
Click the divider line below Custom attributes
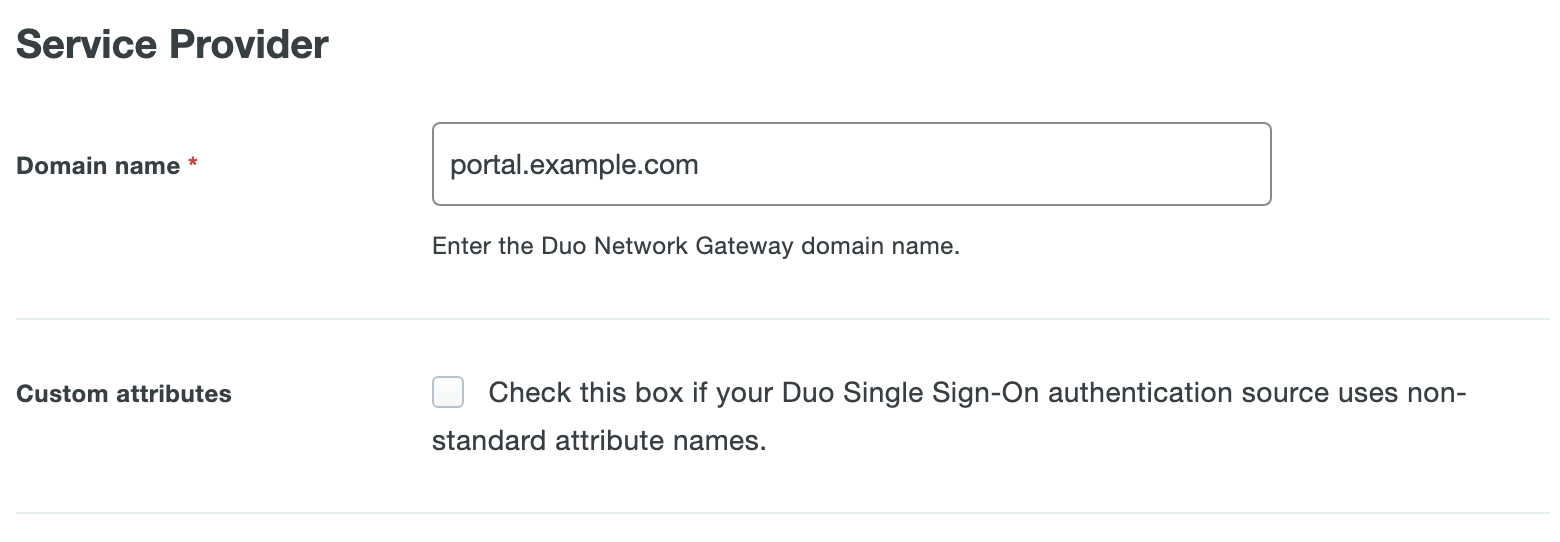[x=782, y=513]
